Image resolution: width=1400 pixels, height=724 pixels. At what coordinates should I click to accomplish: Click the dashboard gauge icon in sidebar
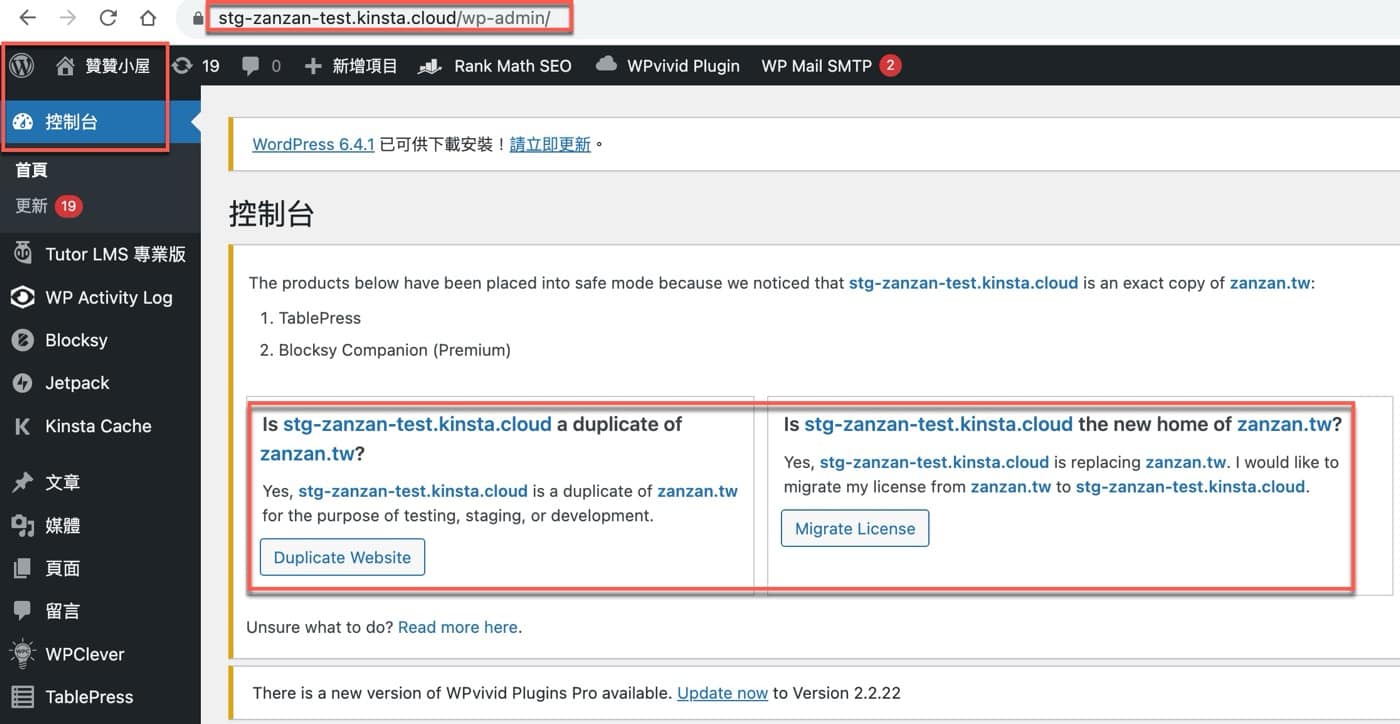click(23, 122)
